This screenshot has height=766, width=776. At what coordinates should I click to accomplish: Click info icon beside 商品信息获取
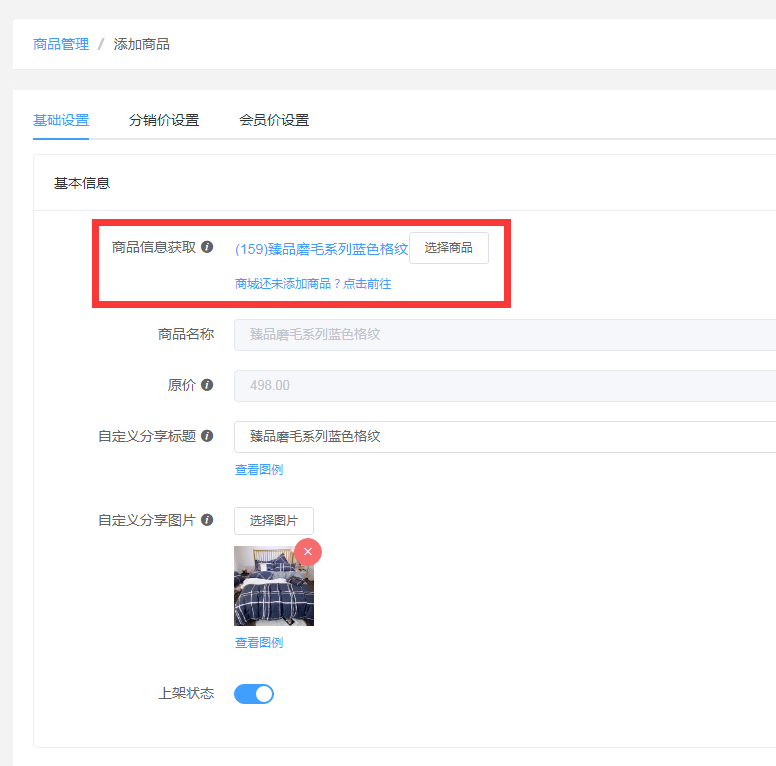tap(207, 247)
